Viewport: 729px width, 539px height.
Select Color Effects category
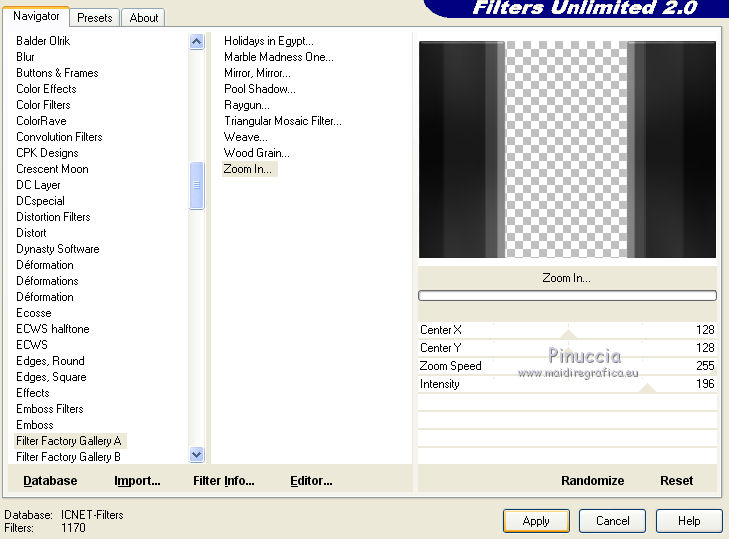point(46,89)
